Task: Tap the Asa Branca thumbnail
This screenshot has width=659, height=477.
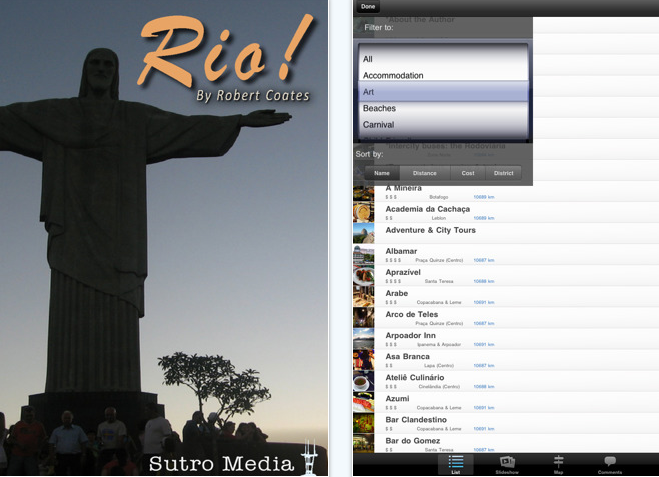Action: (x=364, y=359)
